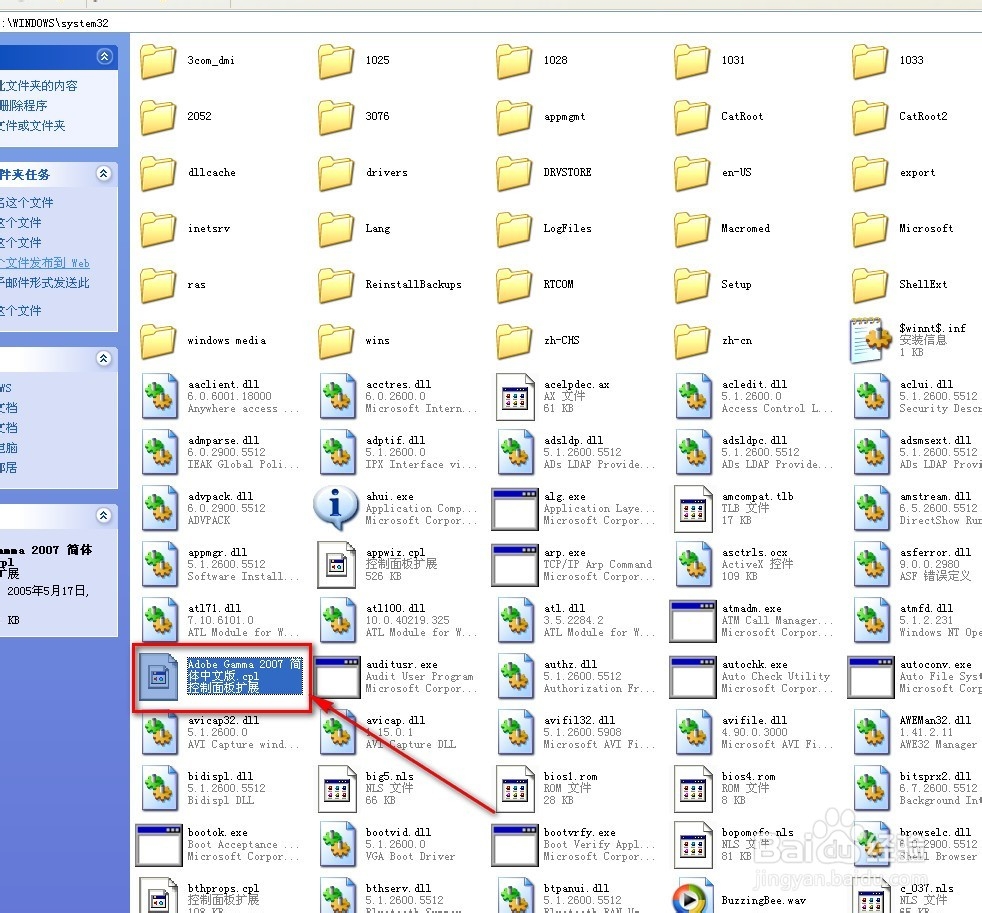Select the folder name LogFiles
The width and height of the screenshot is (982, 913).
(567, 229)
